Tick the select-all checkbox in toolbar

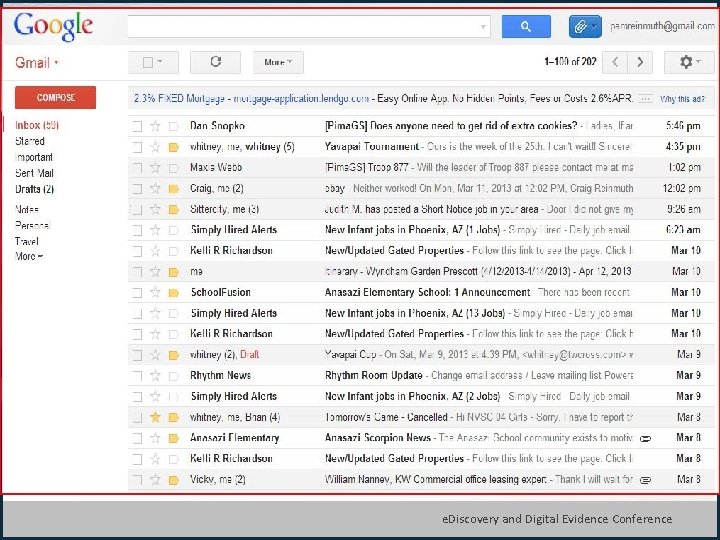[147, 62]
